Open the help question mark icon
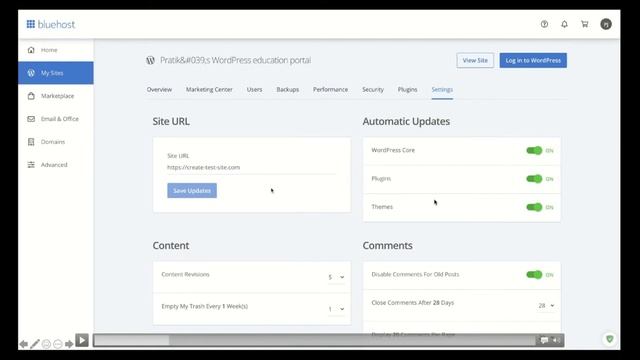This screenshot has height=360, width=640. pyautogui.click(x=544, y=24)
